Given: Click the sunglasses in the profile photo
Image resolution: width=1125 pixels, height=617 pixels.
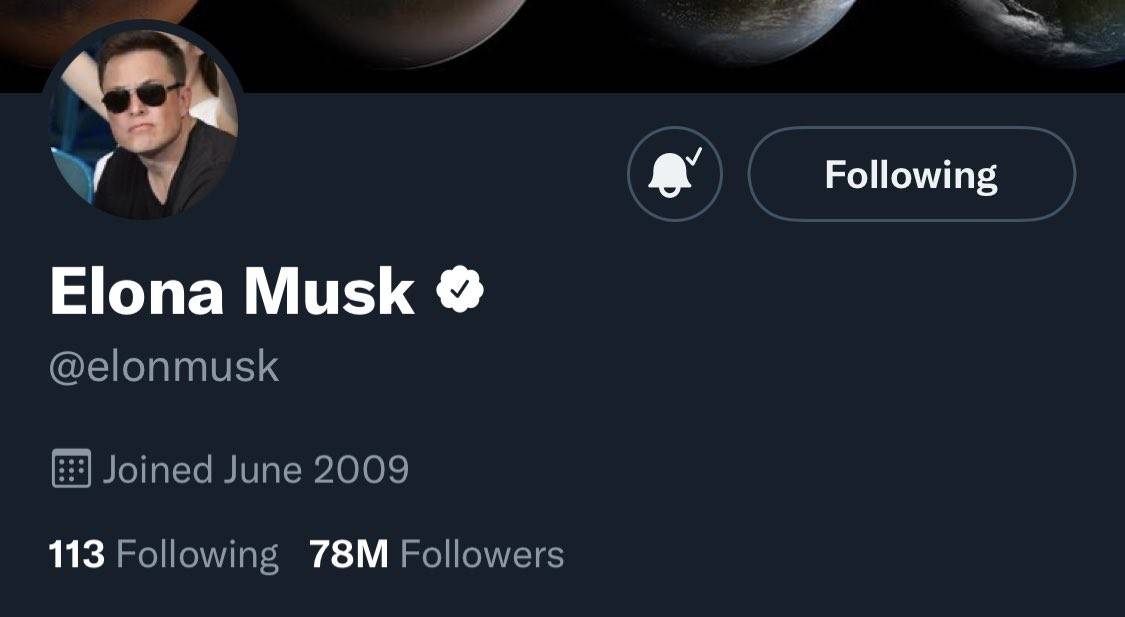Looking at the screenshot, I should click(143, 97).
